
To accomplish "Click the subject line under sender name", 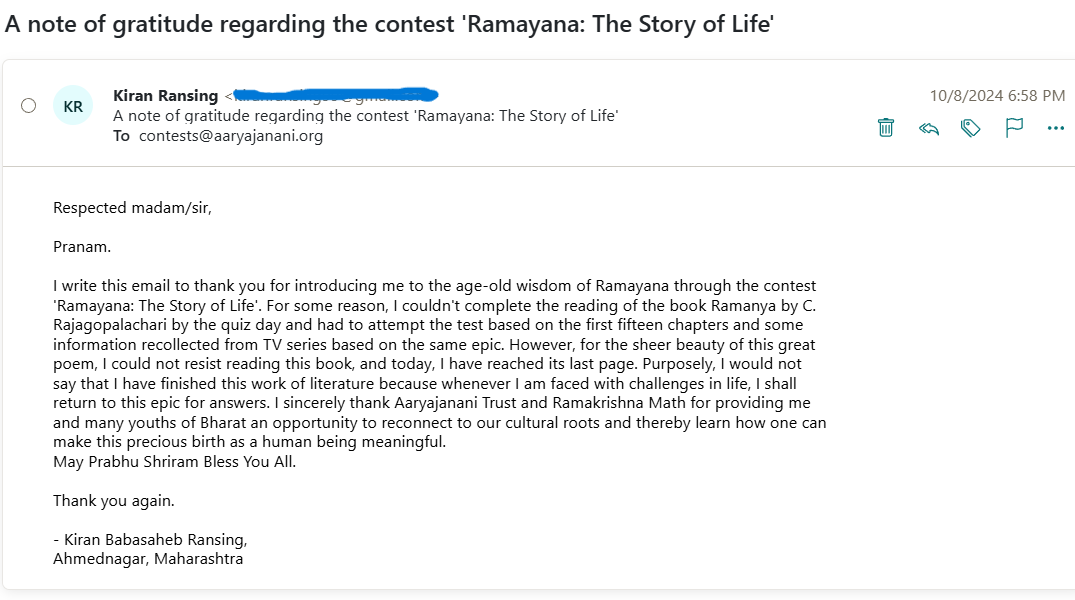I will click(x=365, y=115).
